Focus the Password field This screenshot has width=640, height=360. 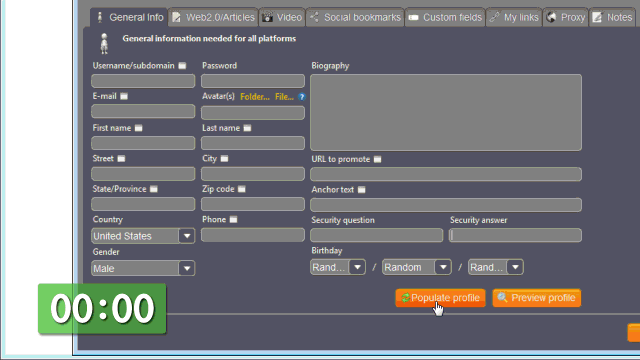[253, 81]
